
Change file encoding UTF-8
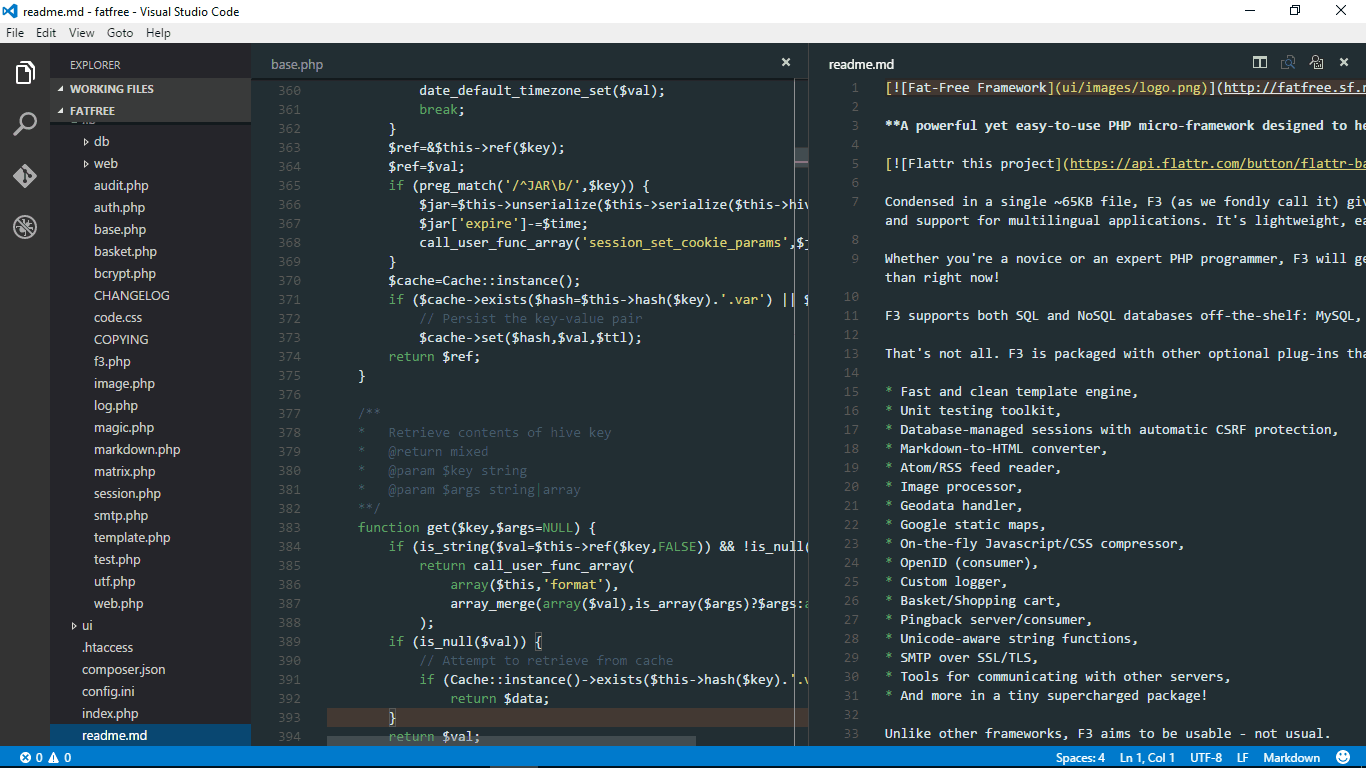(x=1206, y=758)
